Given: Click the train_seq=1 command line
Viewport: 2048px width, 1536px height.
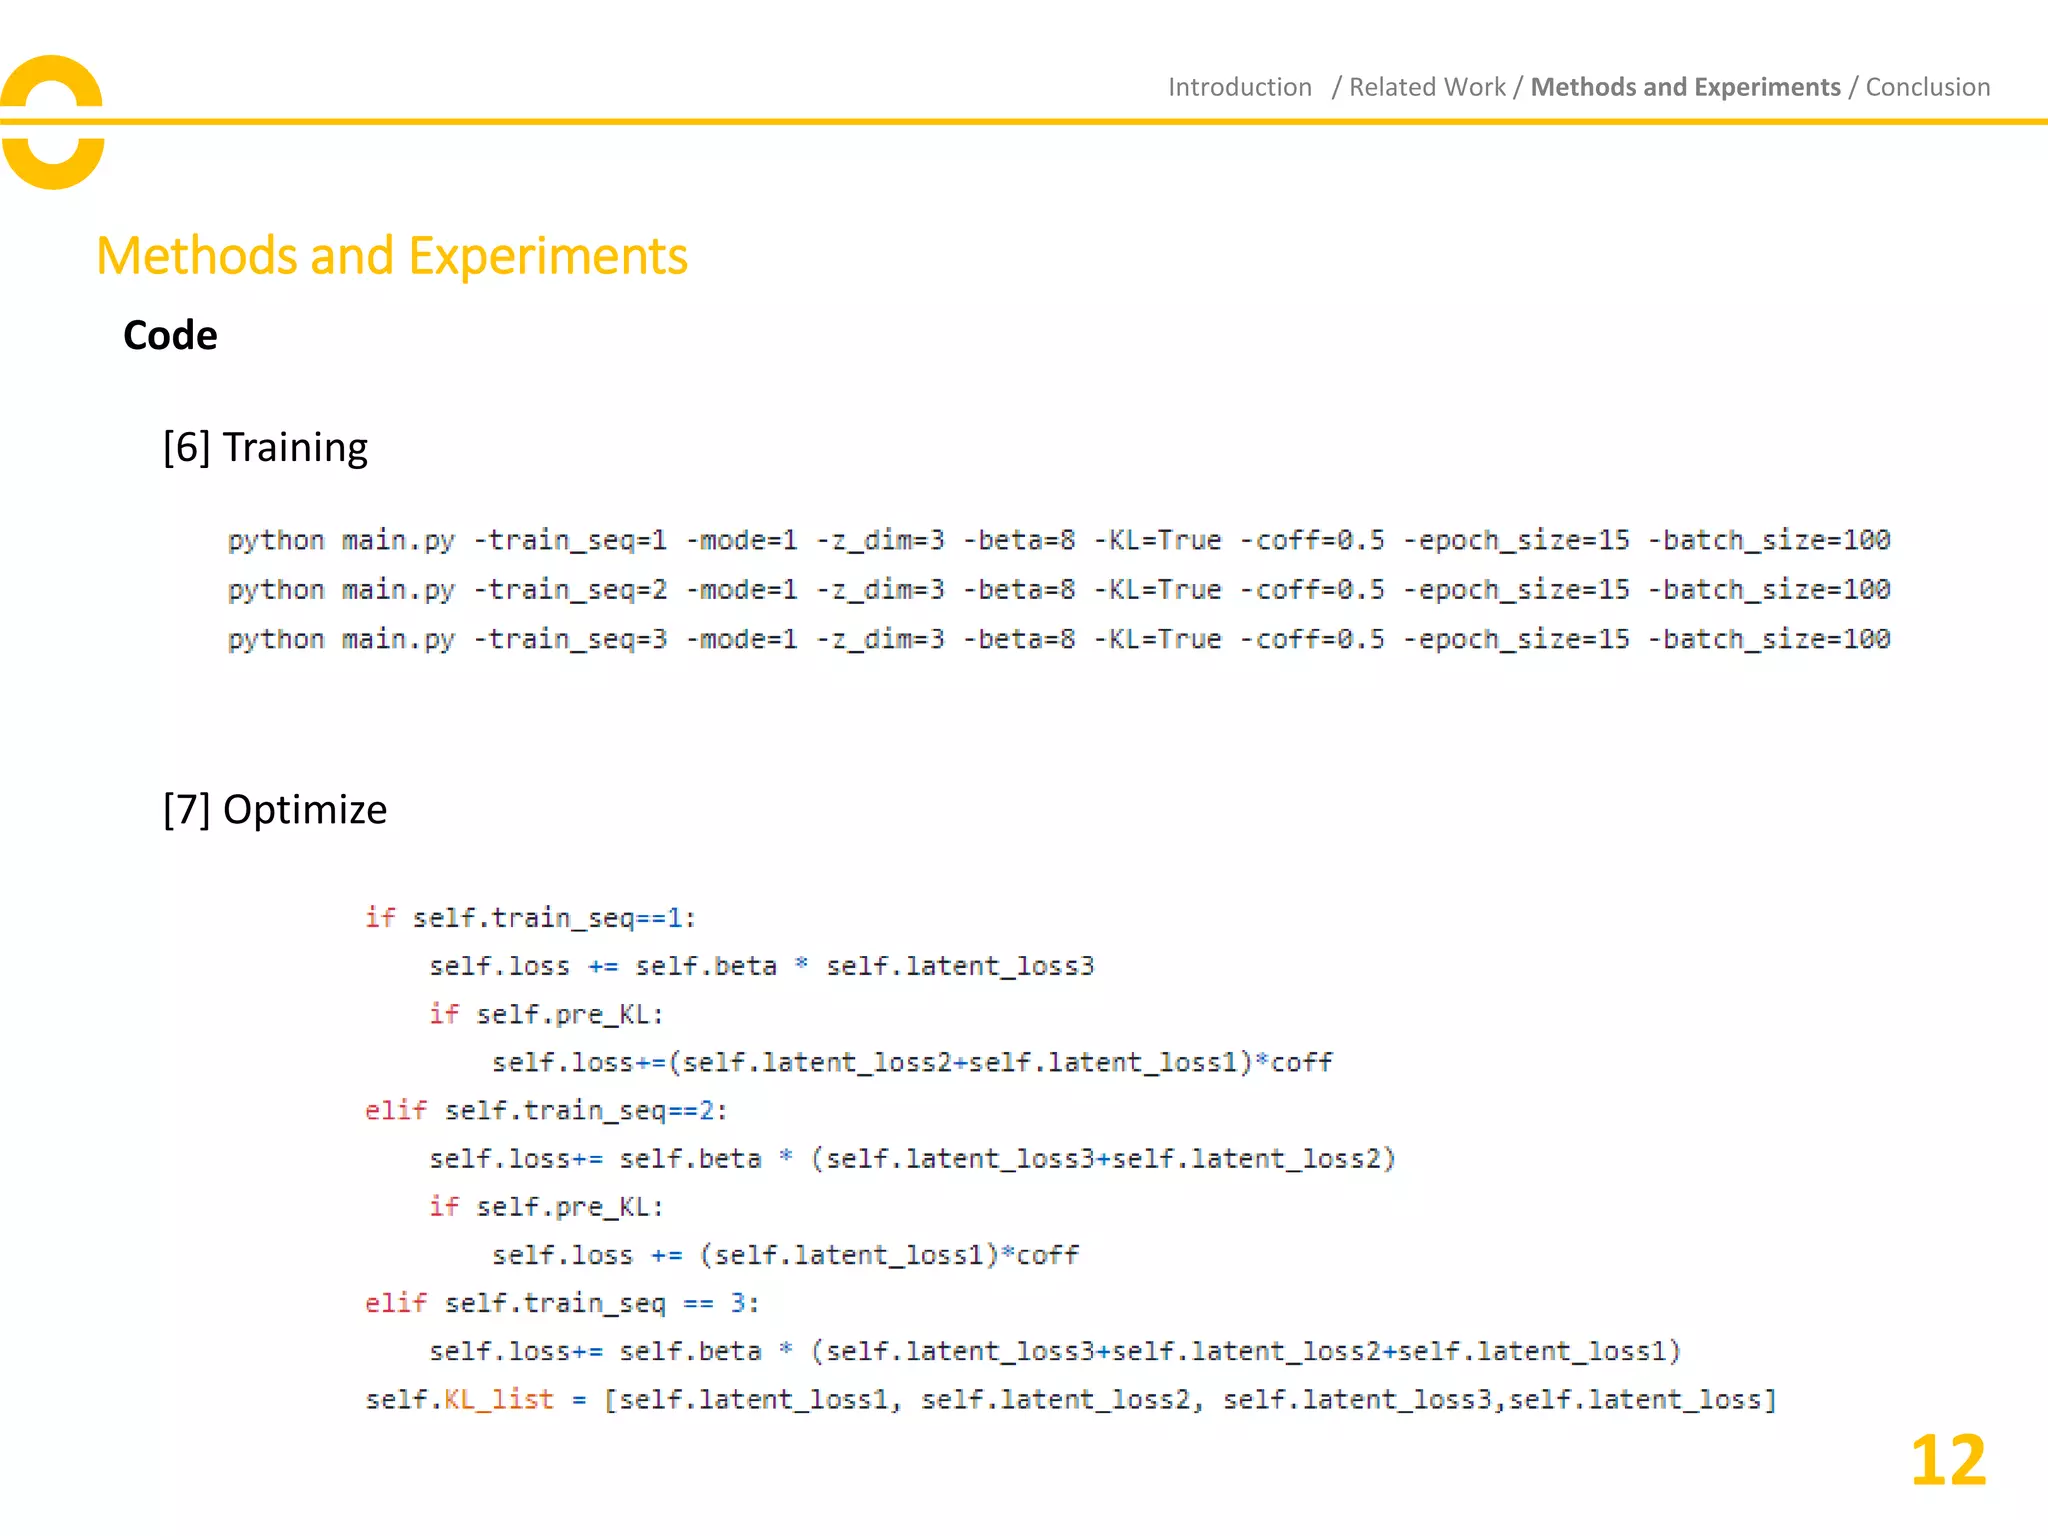Looking at the screenshot, I should (1058, 540).
